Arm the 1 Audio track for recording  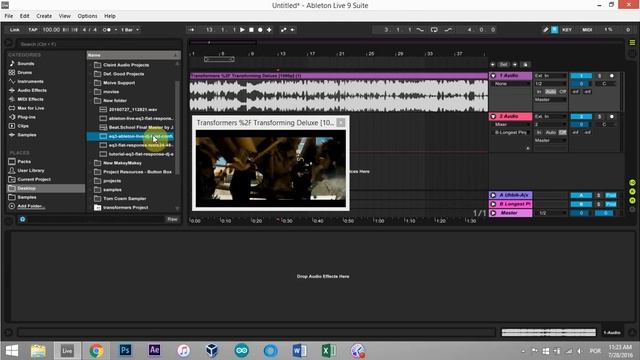click(612, 76)
